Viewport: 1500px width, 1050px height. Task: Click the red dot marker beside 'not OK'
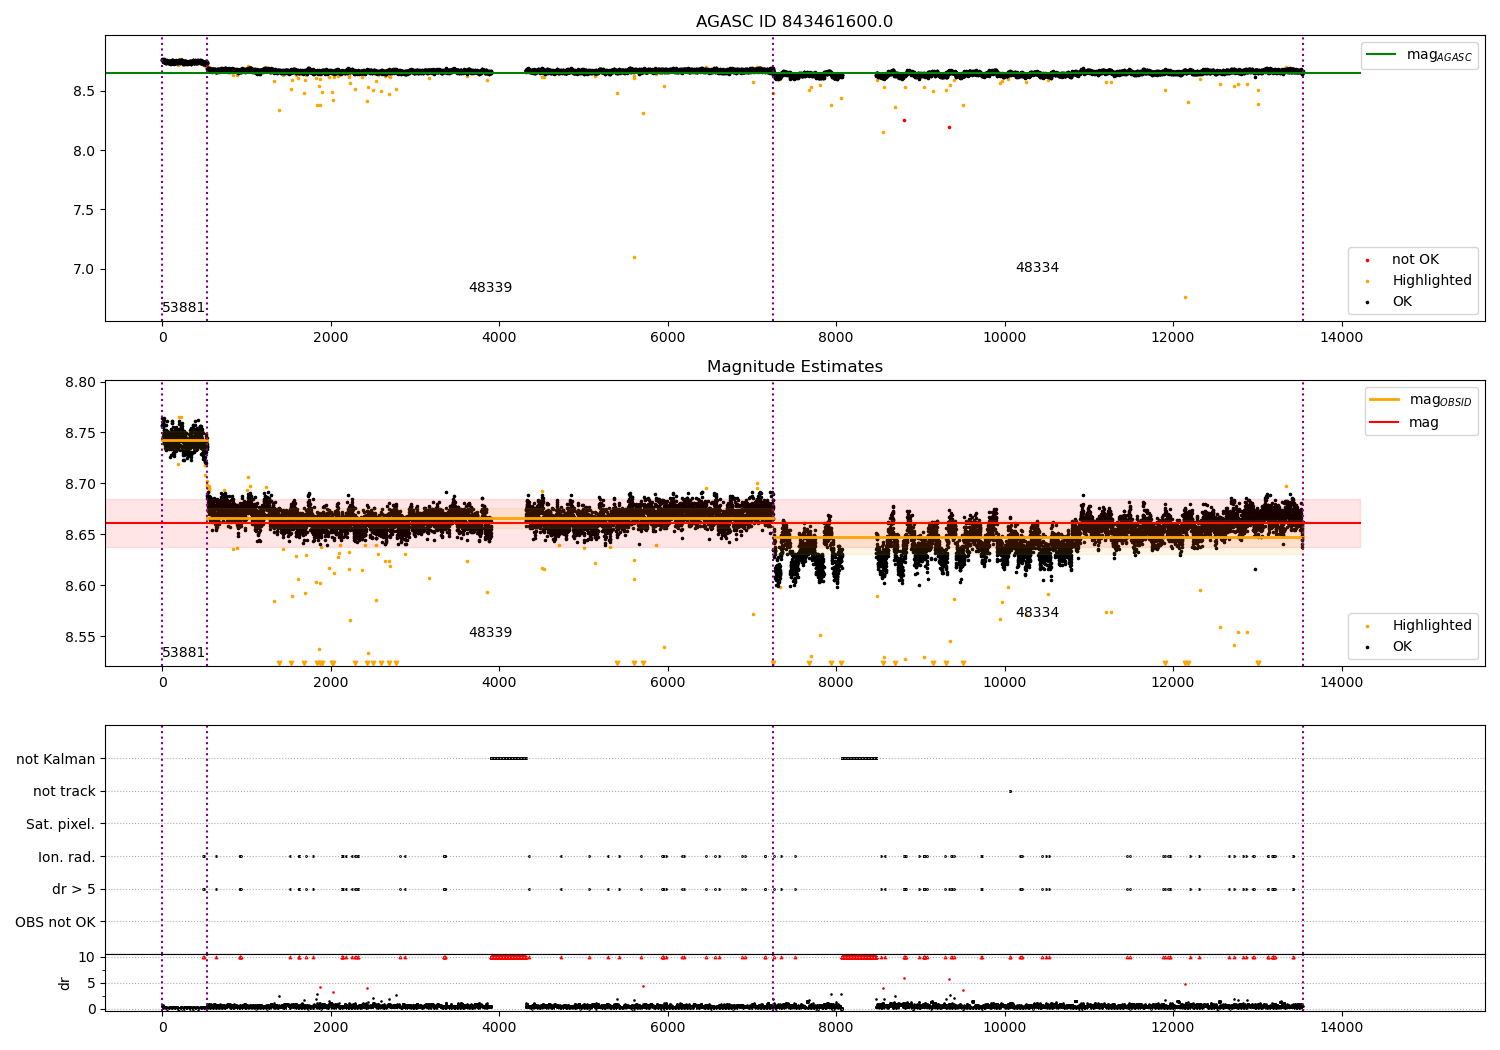[x=1367, y=260]
